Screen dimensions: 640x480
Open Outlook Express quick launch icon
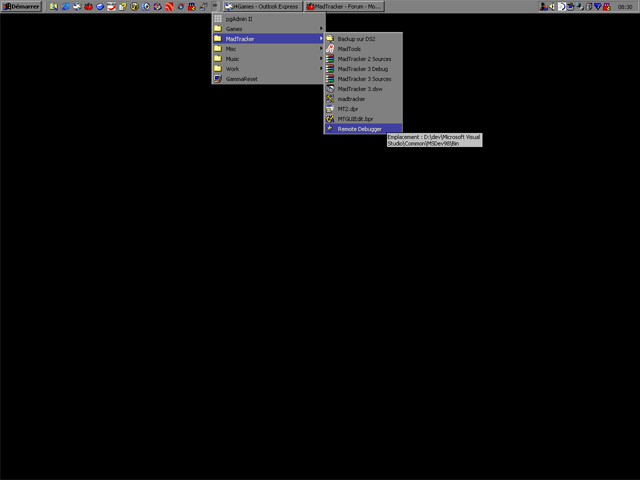coord(77,7)
